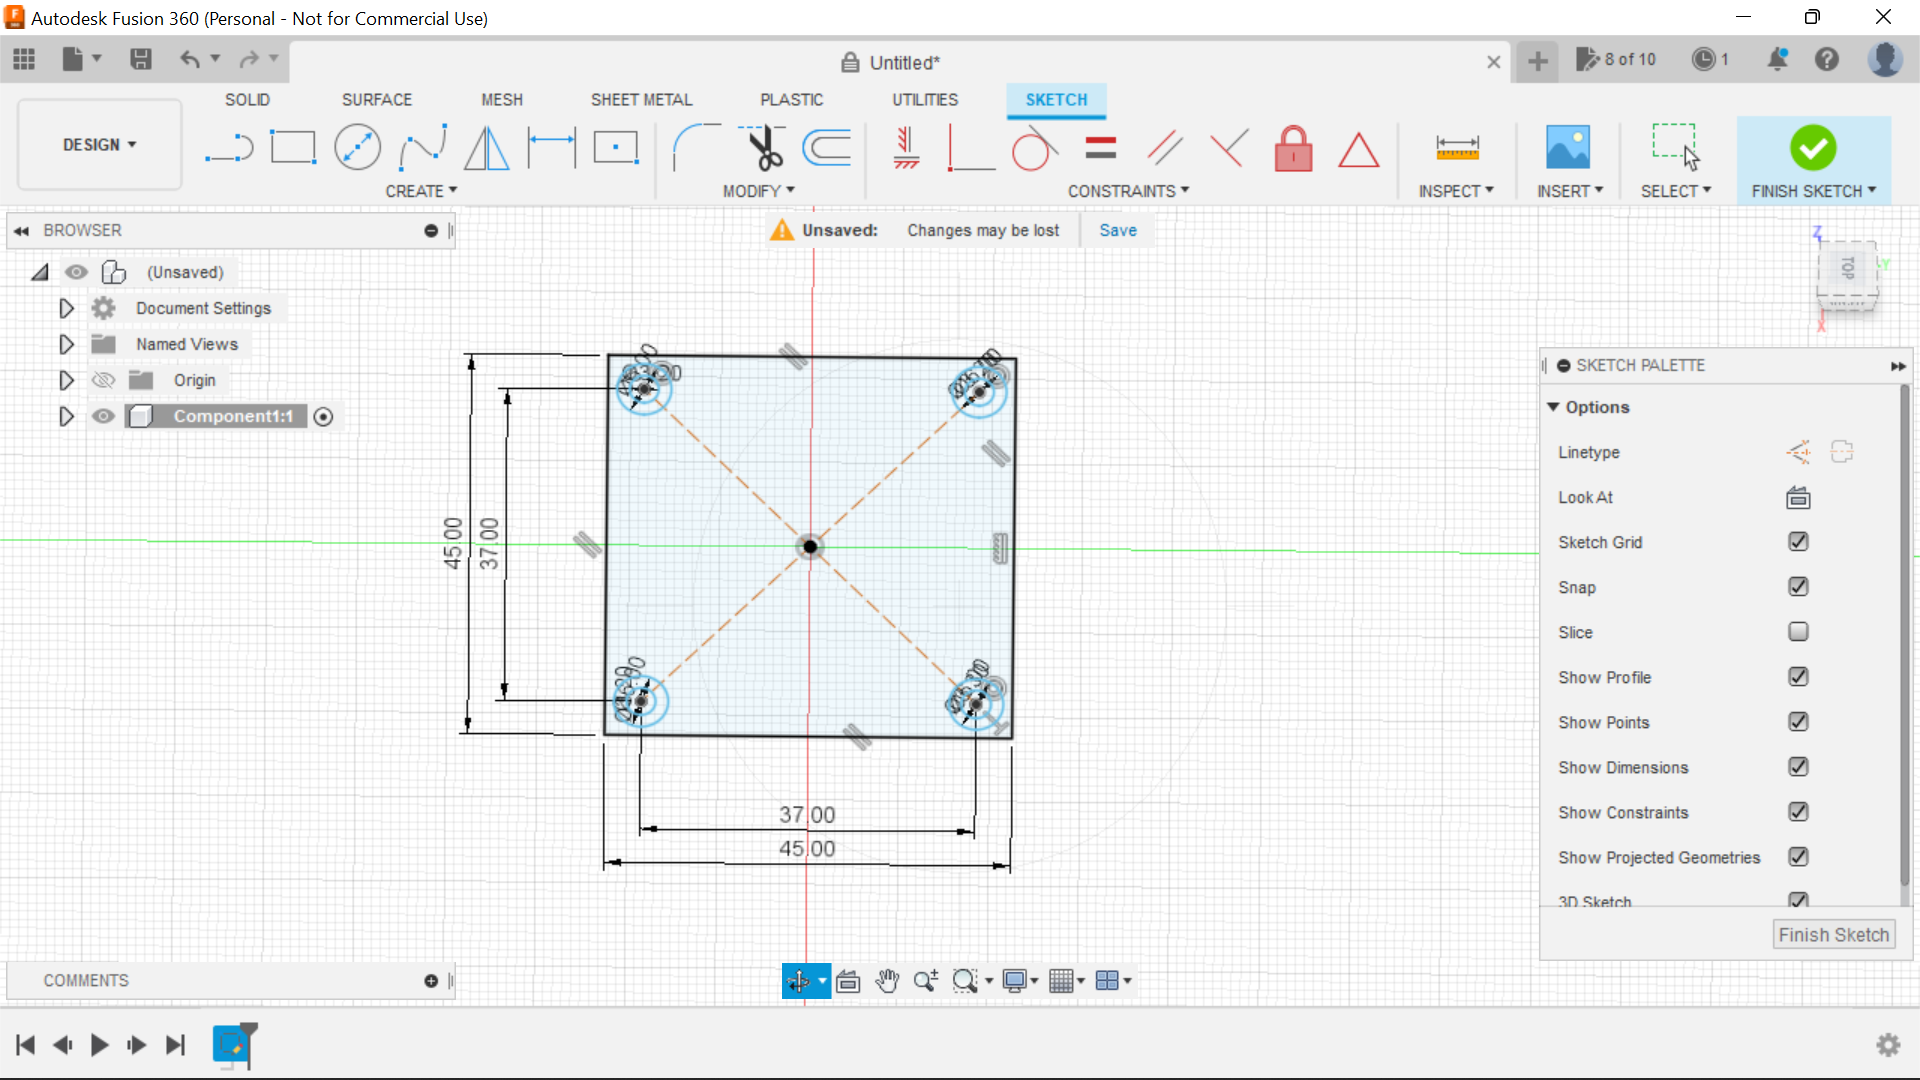Apply Perpendicular constraint
Screen dimensions: 1920x1080
click(1228, 148)
